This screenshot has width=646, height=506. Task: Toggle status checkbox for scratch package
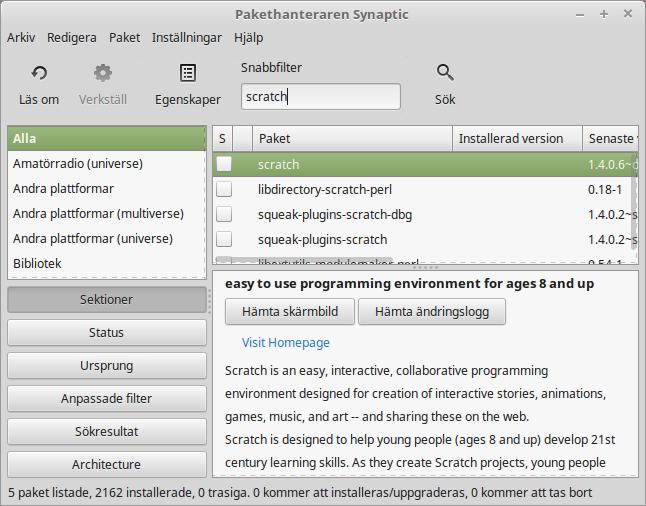[224, 164]
